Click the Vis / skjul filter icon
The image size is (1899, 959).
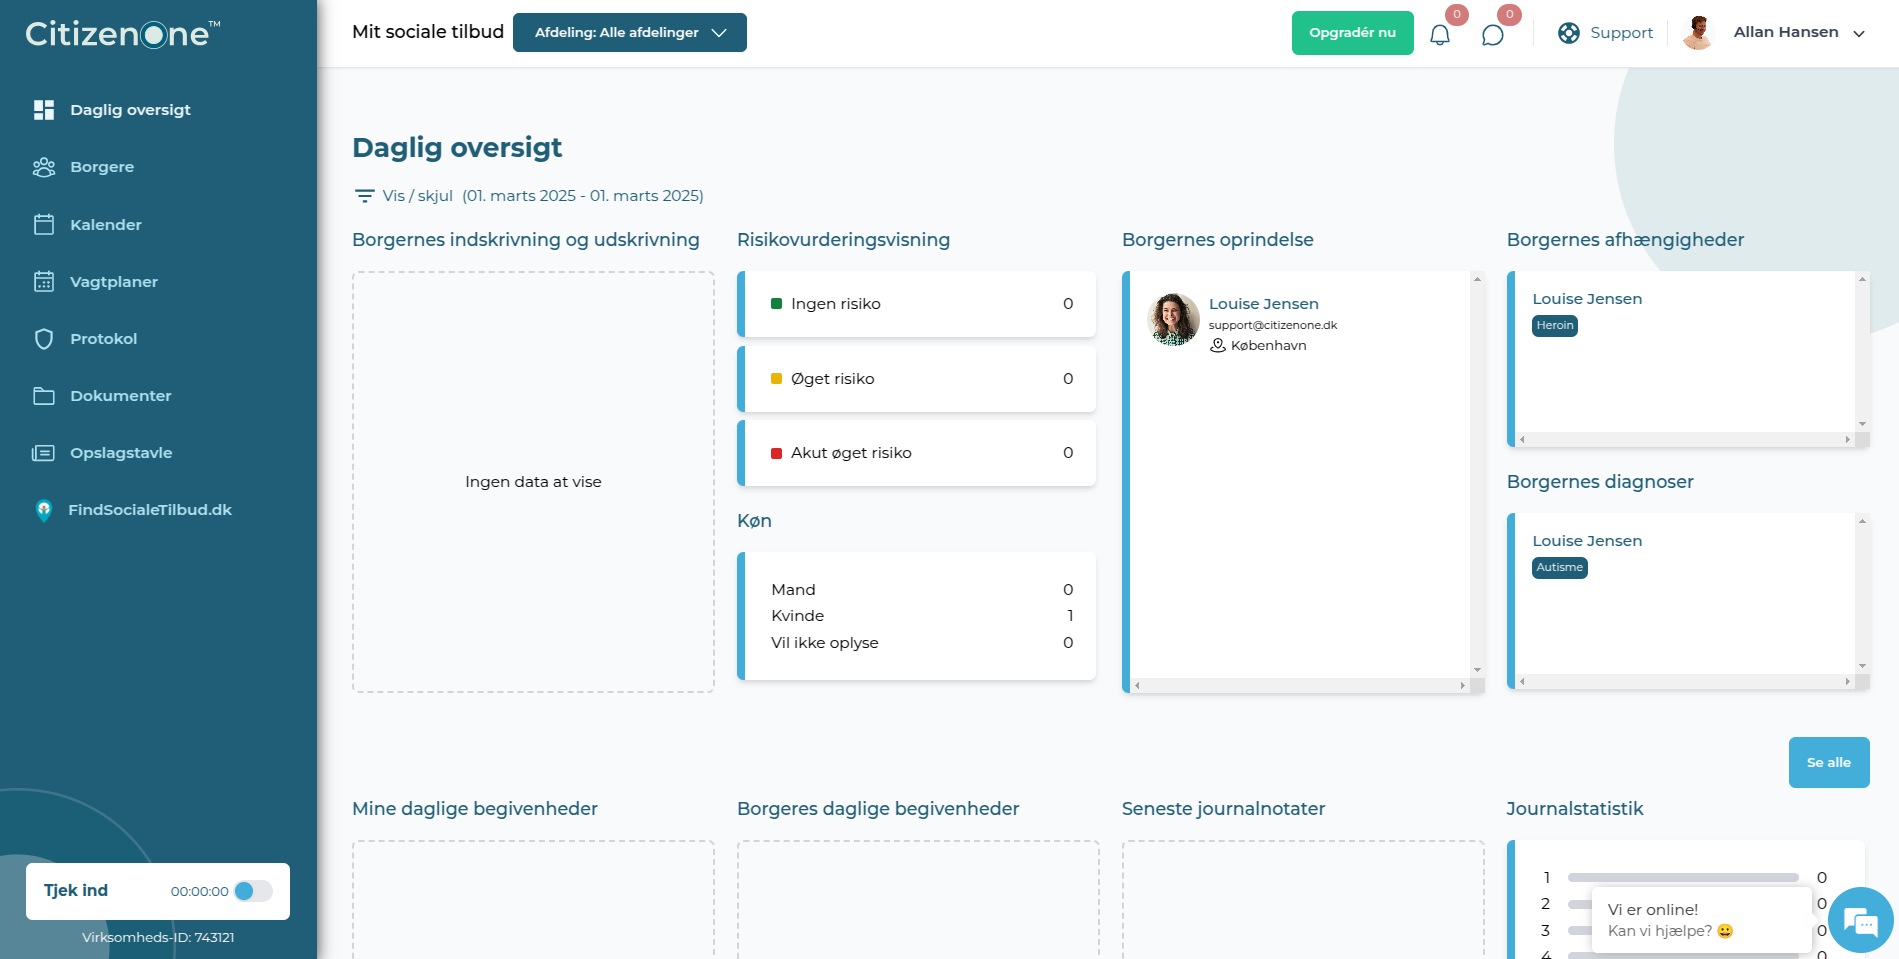point(365,196)
